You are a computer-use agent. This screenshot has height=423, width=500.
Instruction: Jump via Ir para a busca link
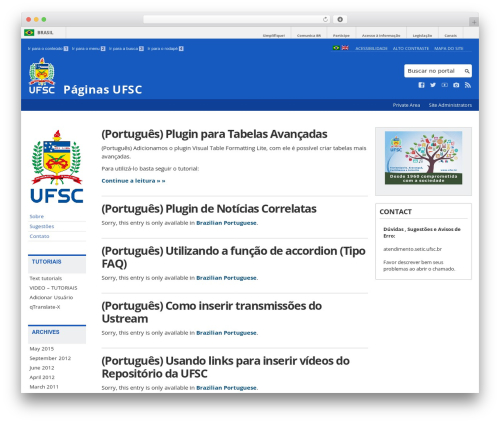point(126,49)
